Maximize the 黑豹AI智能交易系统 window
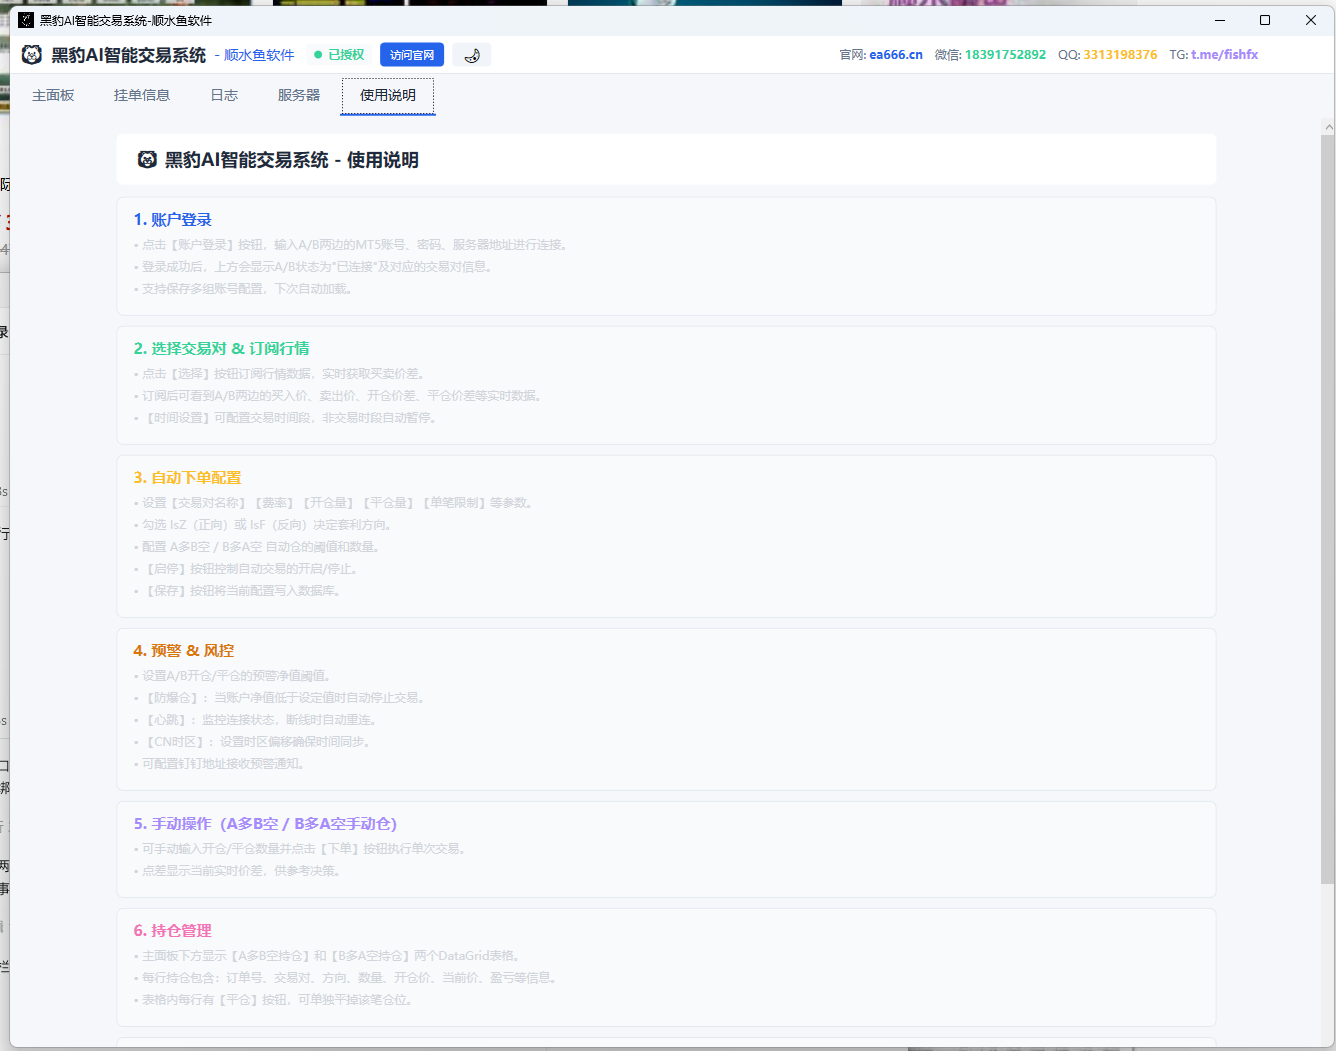Screen dimensions: 1336x1051 (1265, 20)
